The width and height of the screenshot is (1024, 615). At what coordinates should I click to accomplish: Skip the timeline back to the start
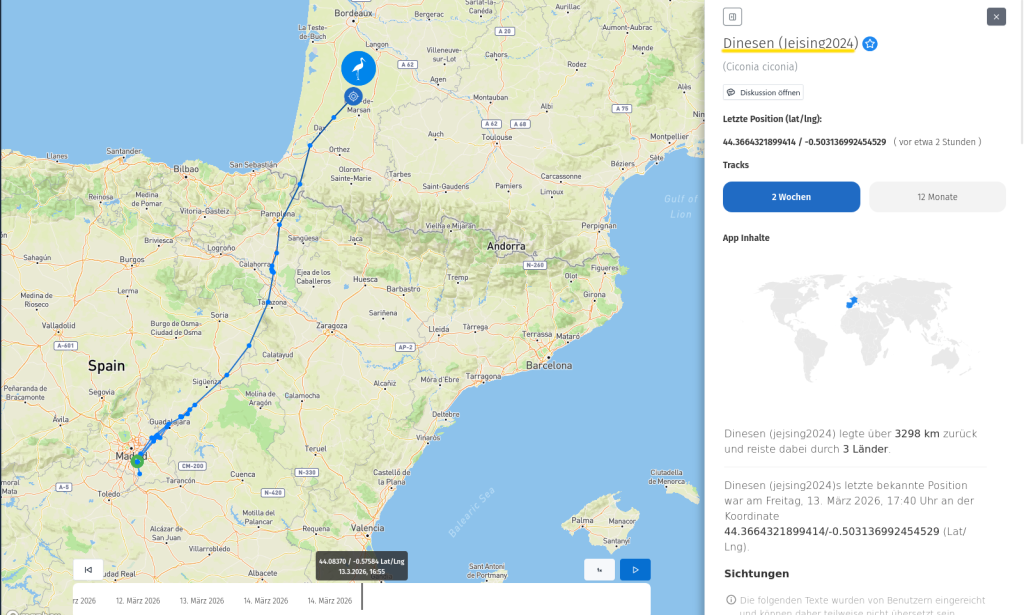89,570
